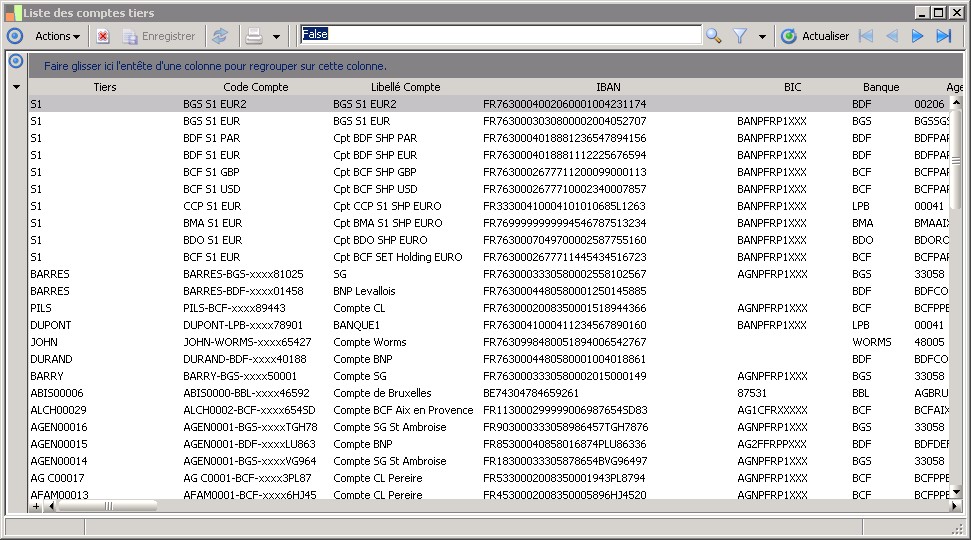971x540 pixels.
Task: Click the double-arrow sync icon in toolbar
Action: (220, 36)
